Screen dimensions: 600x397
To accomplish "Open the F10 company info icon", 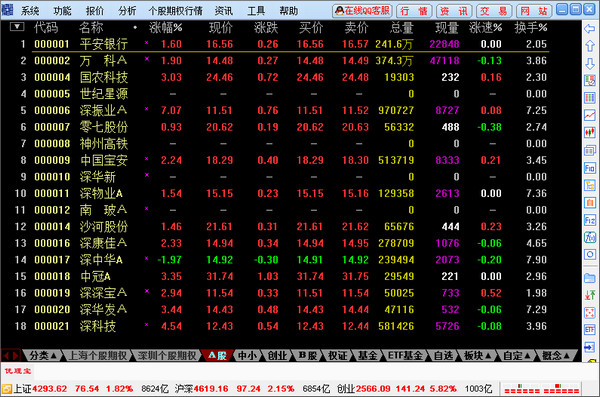I will coord(590,168).
